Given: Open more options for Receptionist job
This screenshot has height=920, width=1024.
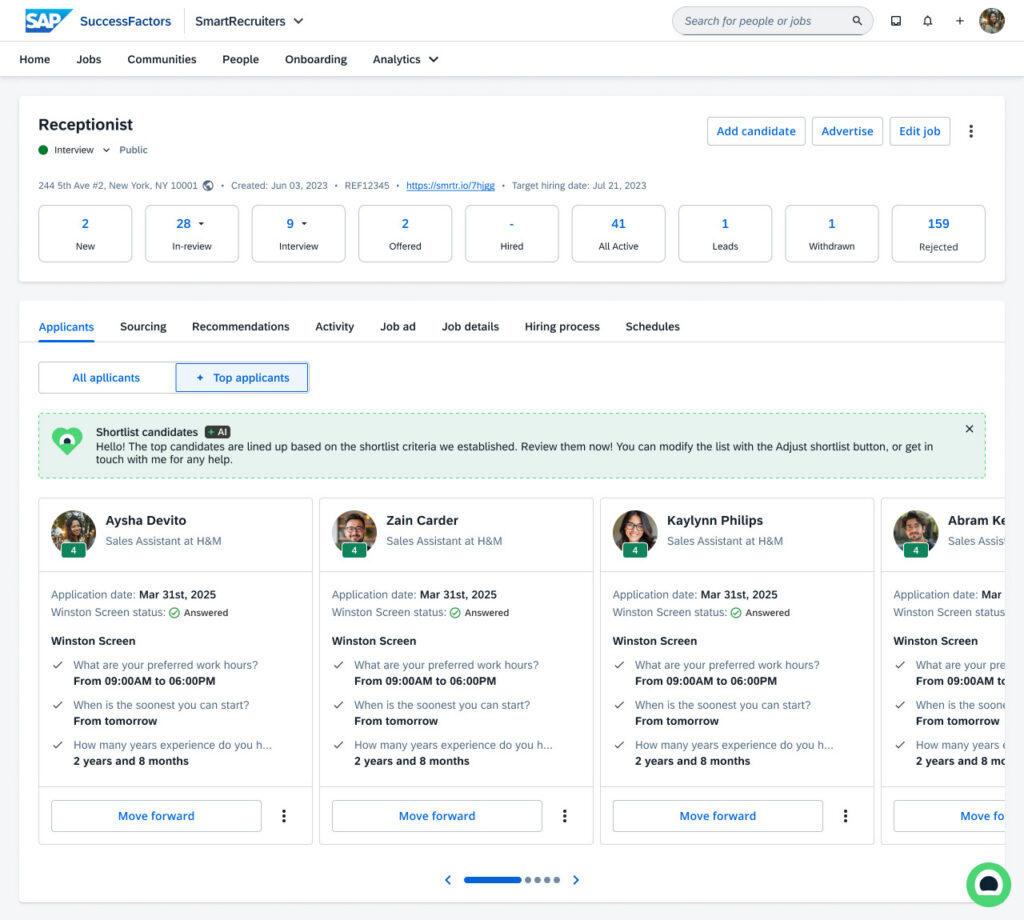Looking at the screenshot, I should tap(971, 131).
